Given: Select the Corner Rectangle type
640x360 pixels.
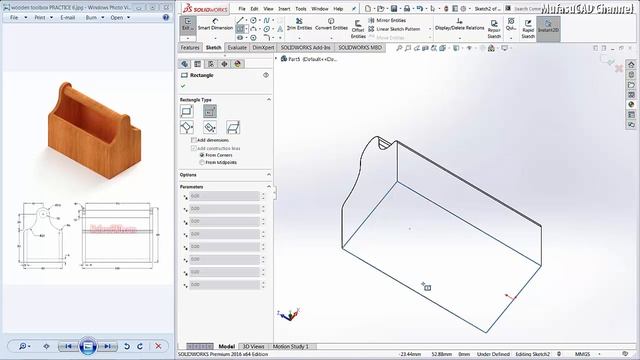Looking at the screenshot, I should point(187,111).
